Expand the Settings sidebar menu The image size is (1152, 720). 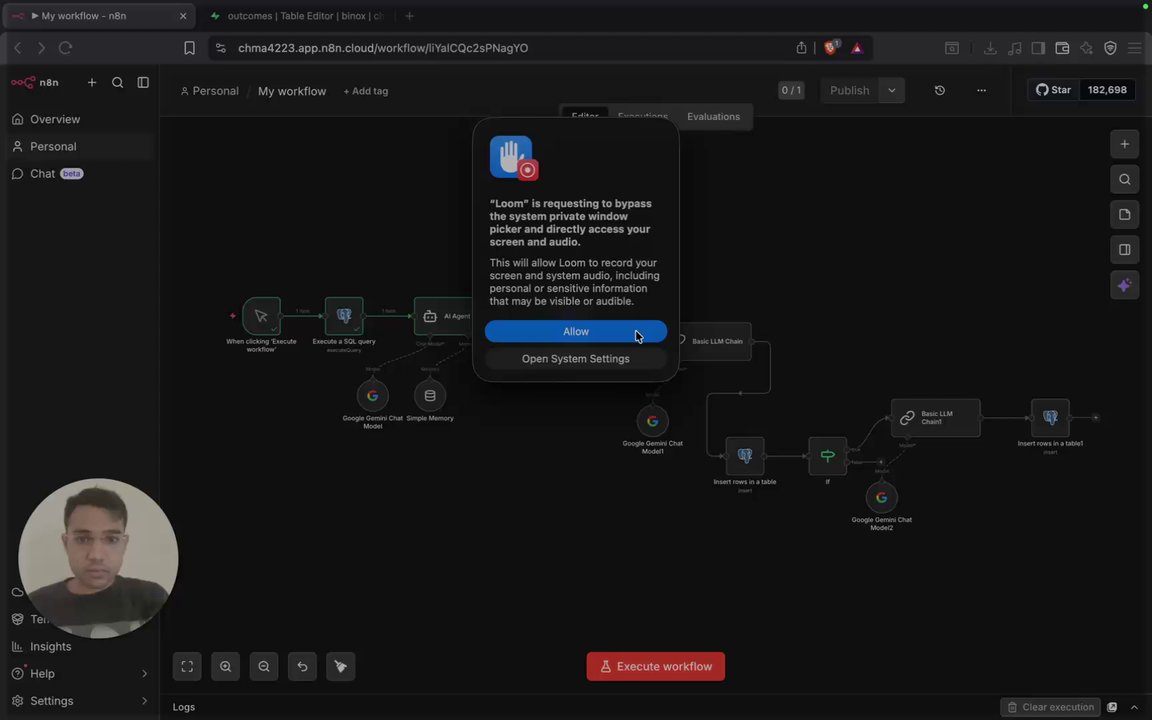click(x=79, y=701)
